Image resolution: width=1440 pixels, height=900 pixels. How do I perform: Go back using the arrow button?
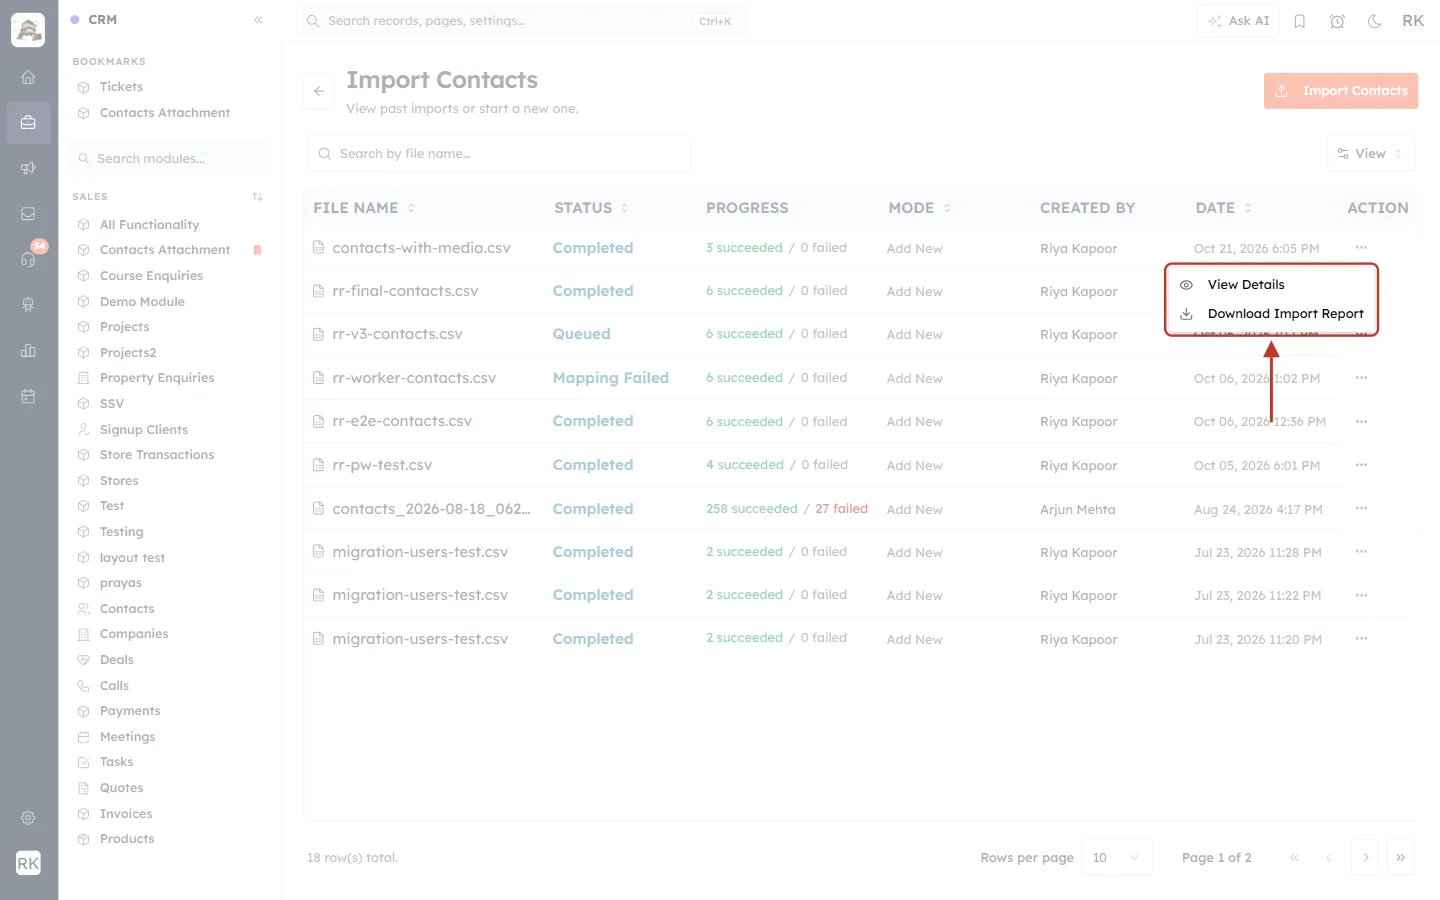tap(319, 91)
